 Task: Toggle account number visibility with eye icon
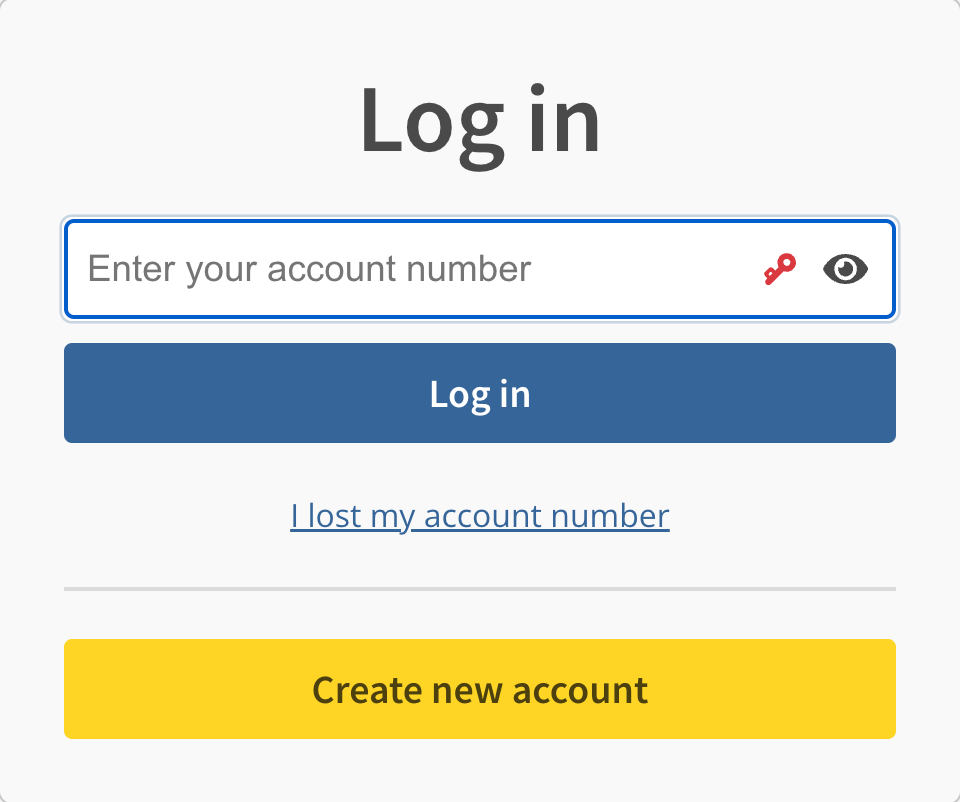(845, 269)
